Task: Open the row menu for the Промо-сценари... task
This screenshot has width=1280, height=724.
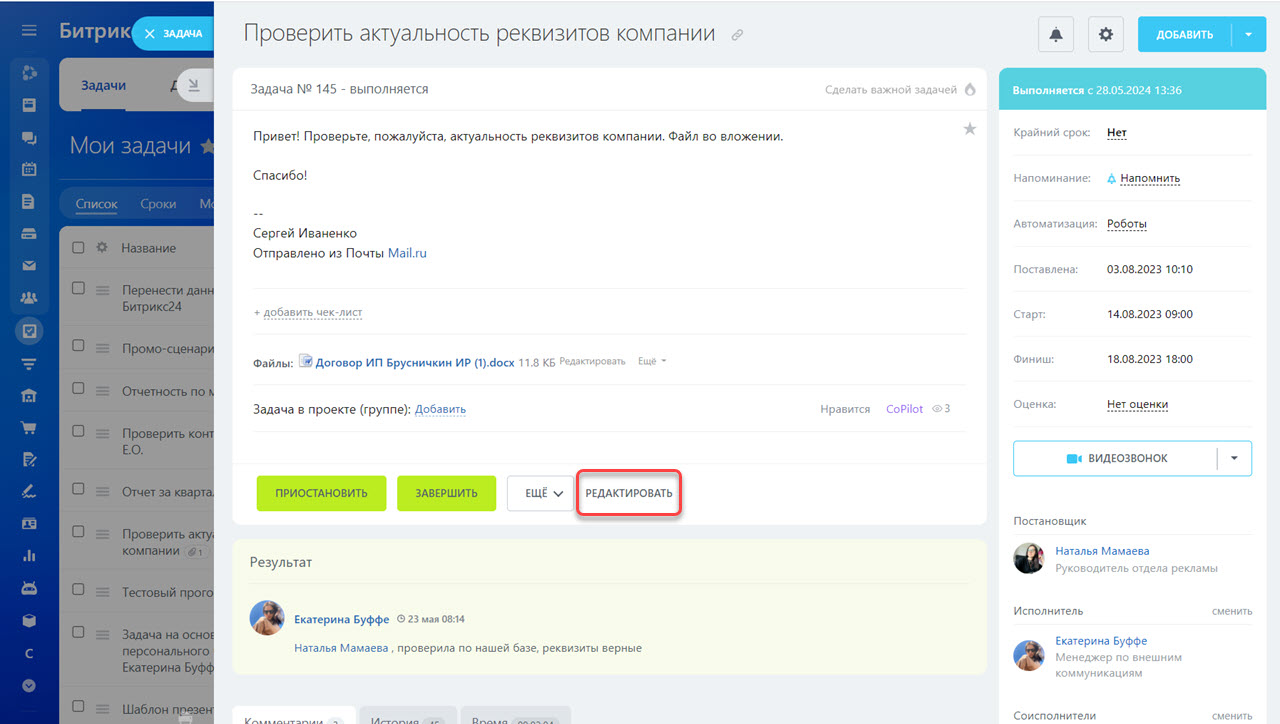Action: pos(101,347)
